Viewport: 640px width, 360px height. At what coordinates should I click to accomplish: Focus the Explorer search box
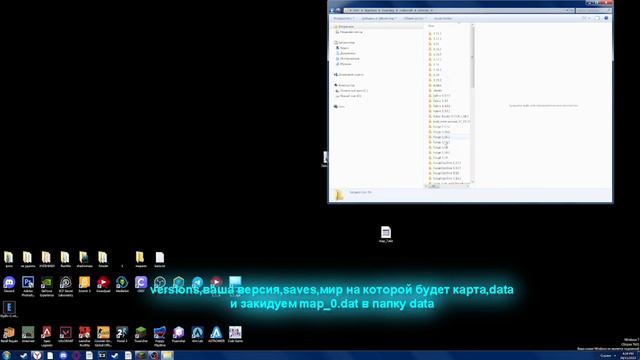coord(593,10)
